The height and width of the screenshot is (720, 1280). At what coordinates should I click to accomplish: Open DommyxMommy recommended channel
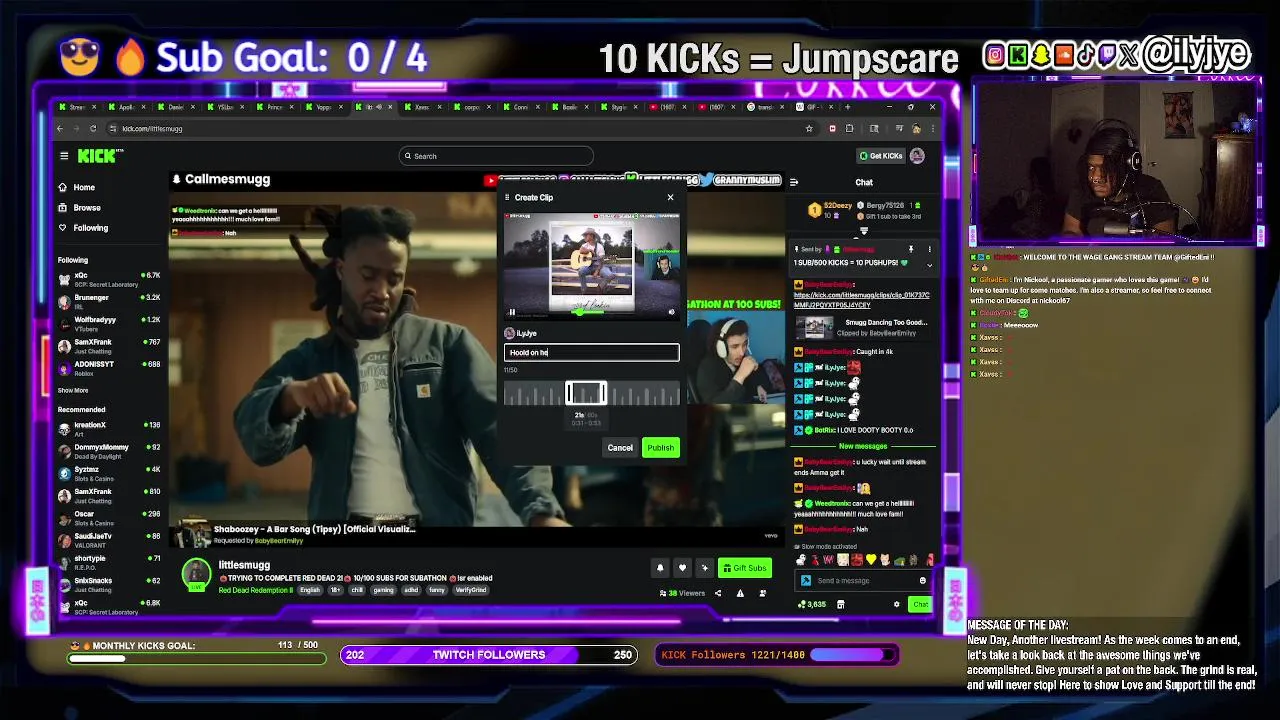coord(108,451)
